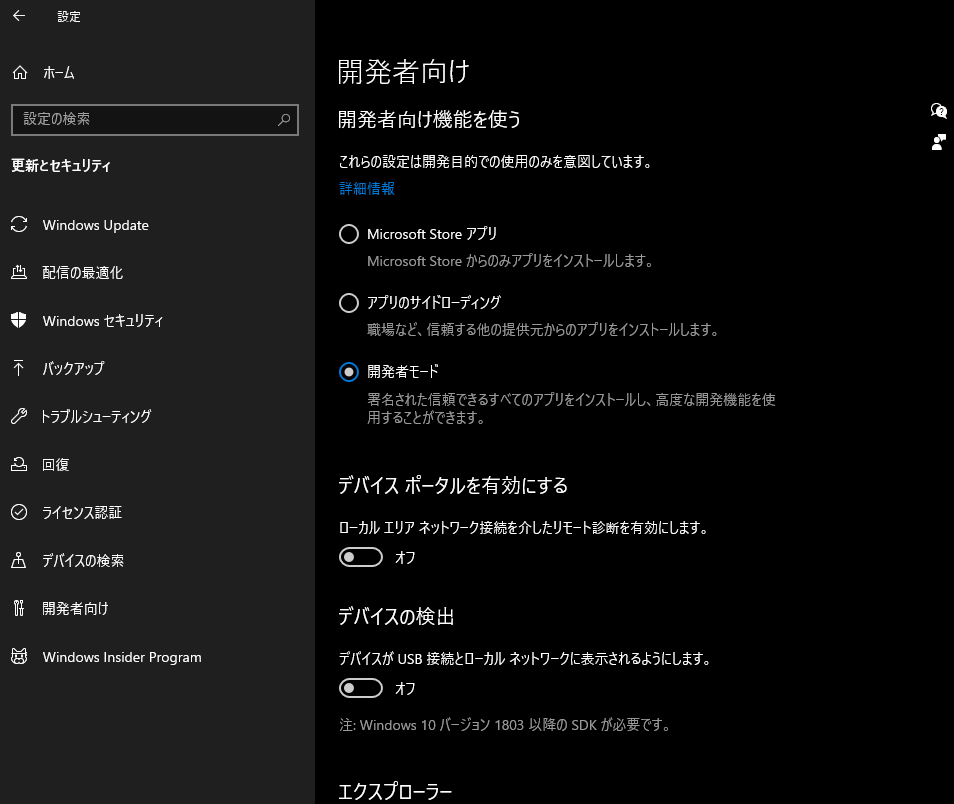Open the 詳細情報 link
This screenshot has width=954, height=804.
[x=367, y=189]
